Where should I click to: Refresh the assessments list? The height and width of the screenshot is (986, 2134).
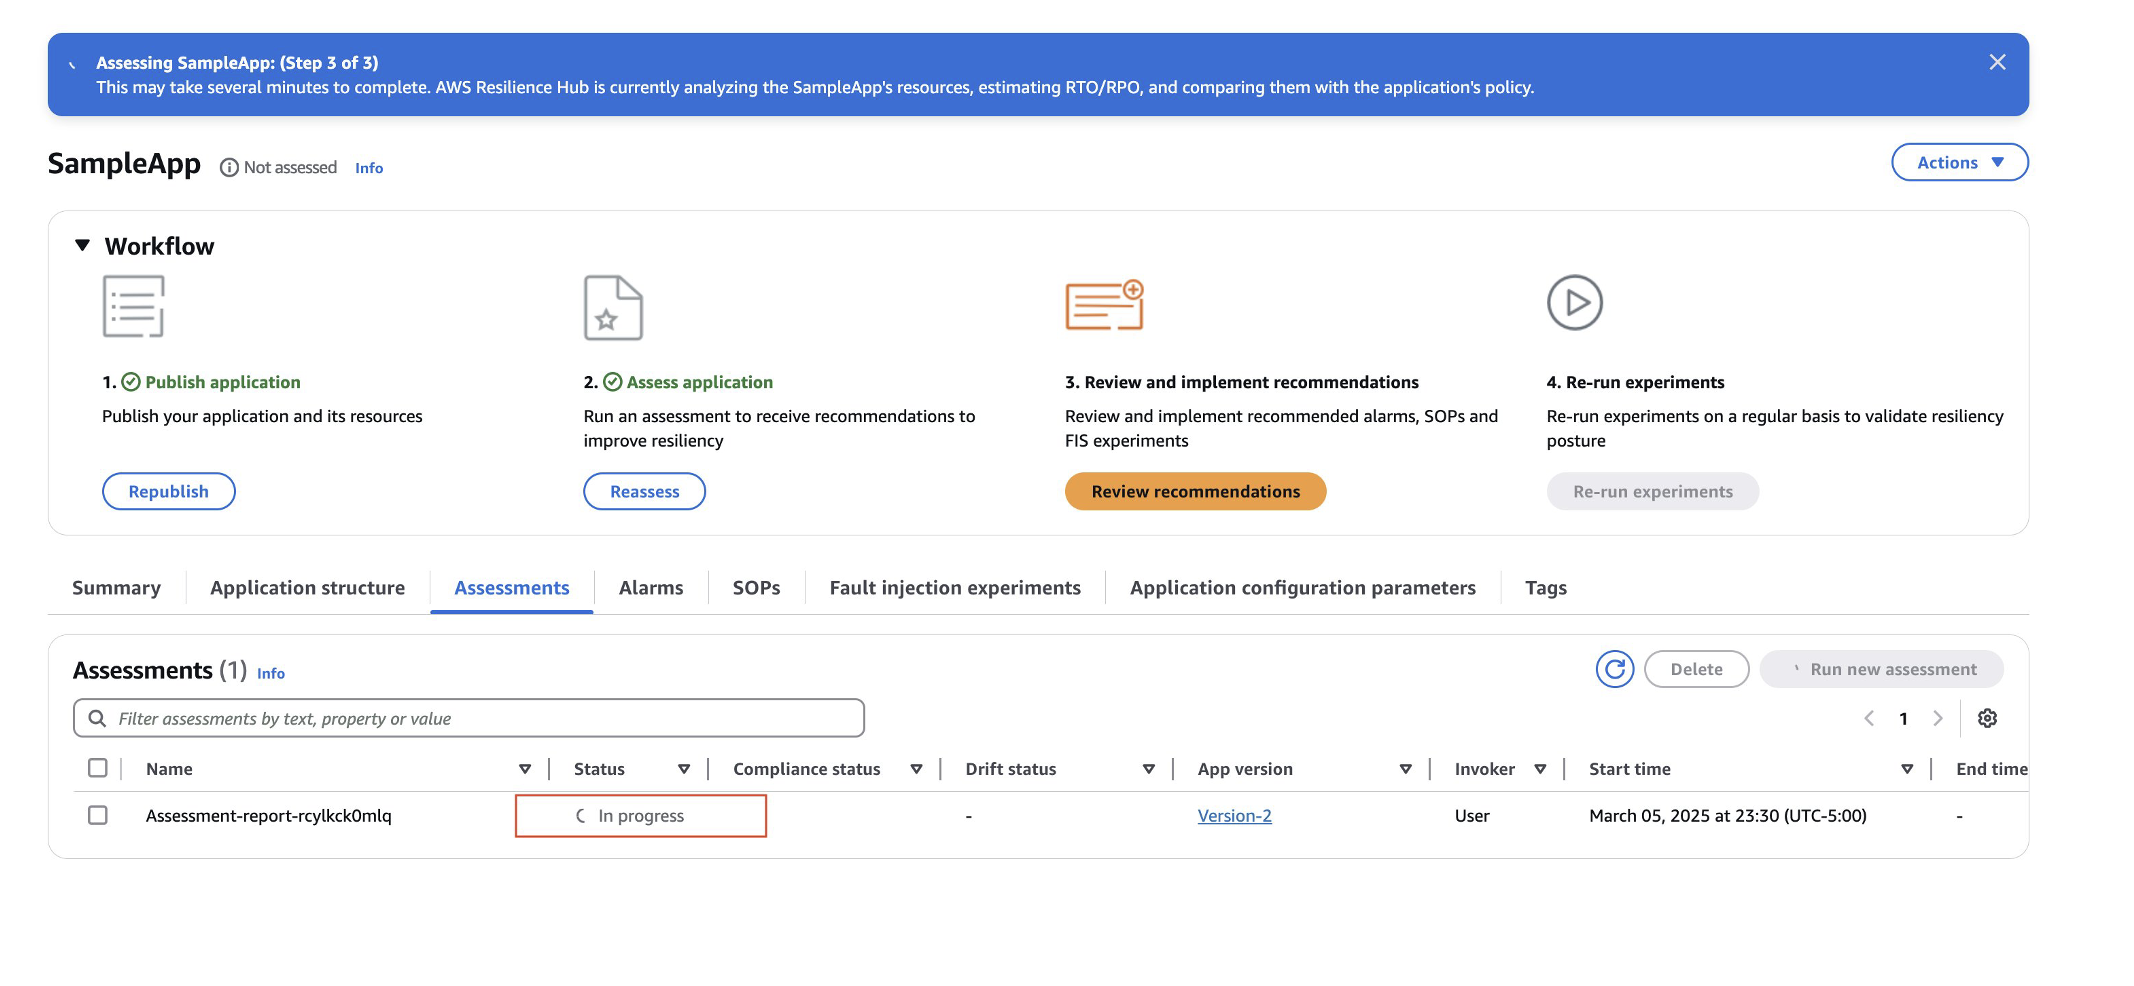(x=1614, y=669)
